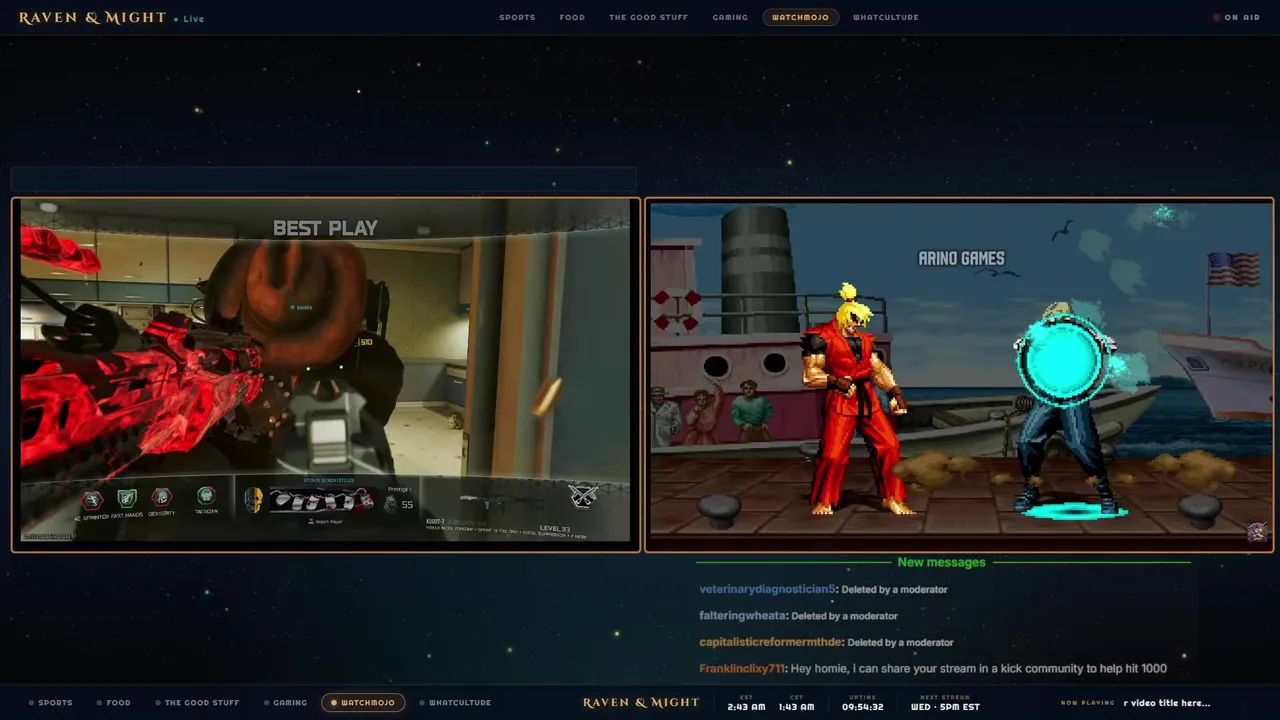Click the On Air indicator
Viewport: 1280px width, 720px height.
click(x=1237, y=17)
